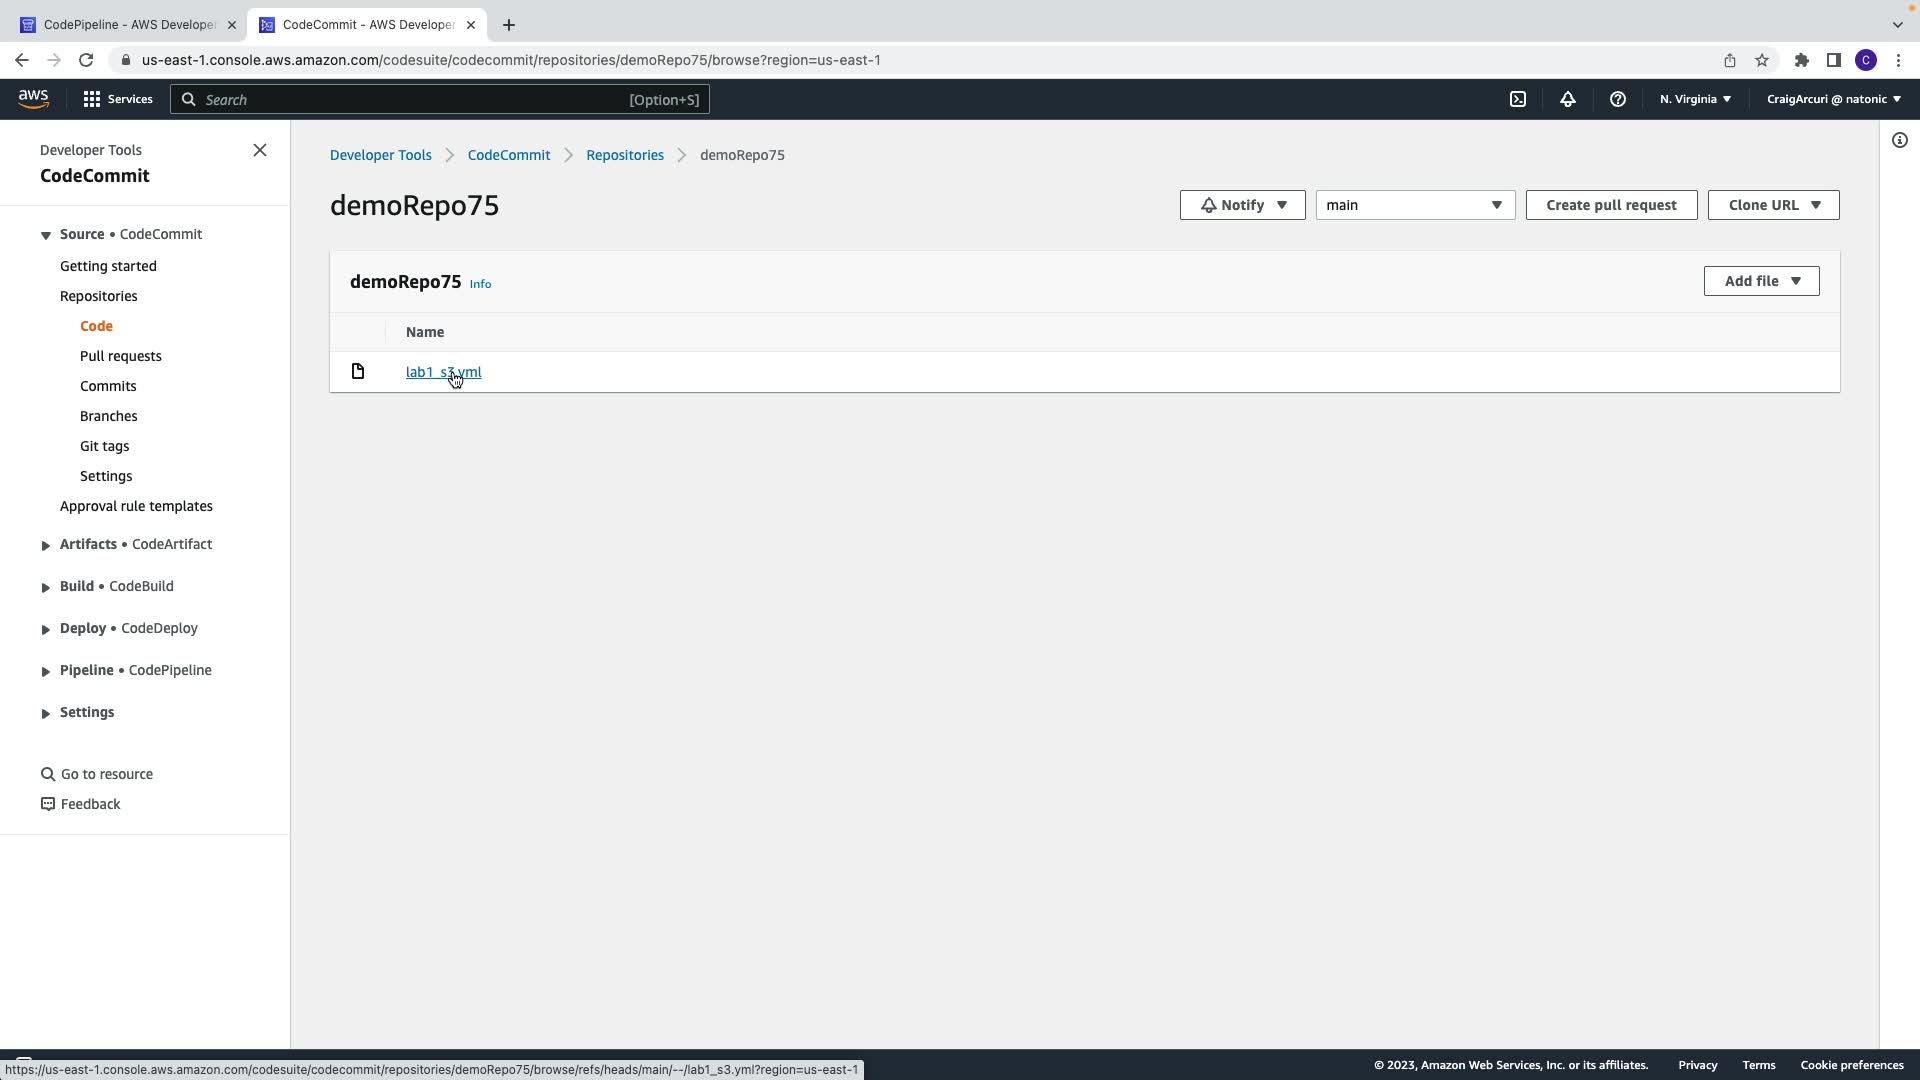Switch to the CodePipeline browser tab
This screenshot has width=1920, height=1080.
(x=128, y=24)
